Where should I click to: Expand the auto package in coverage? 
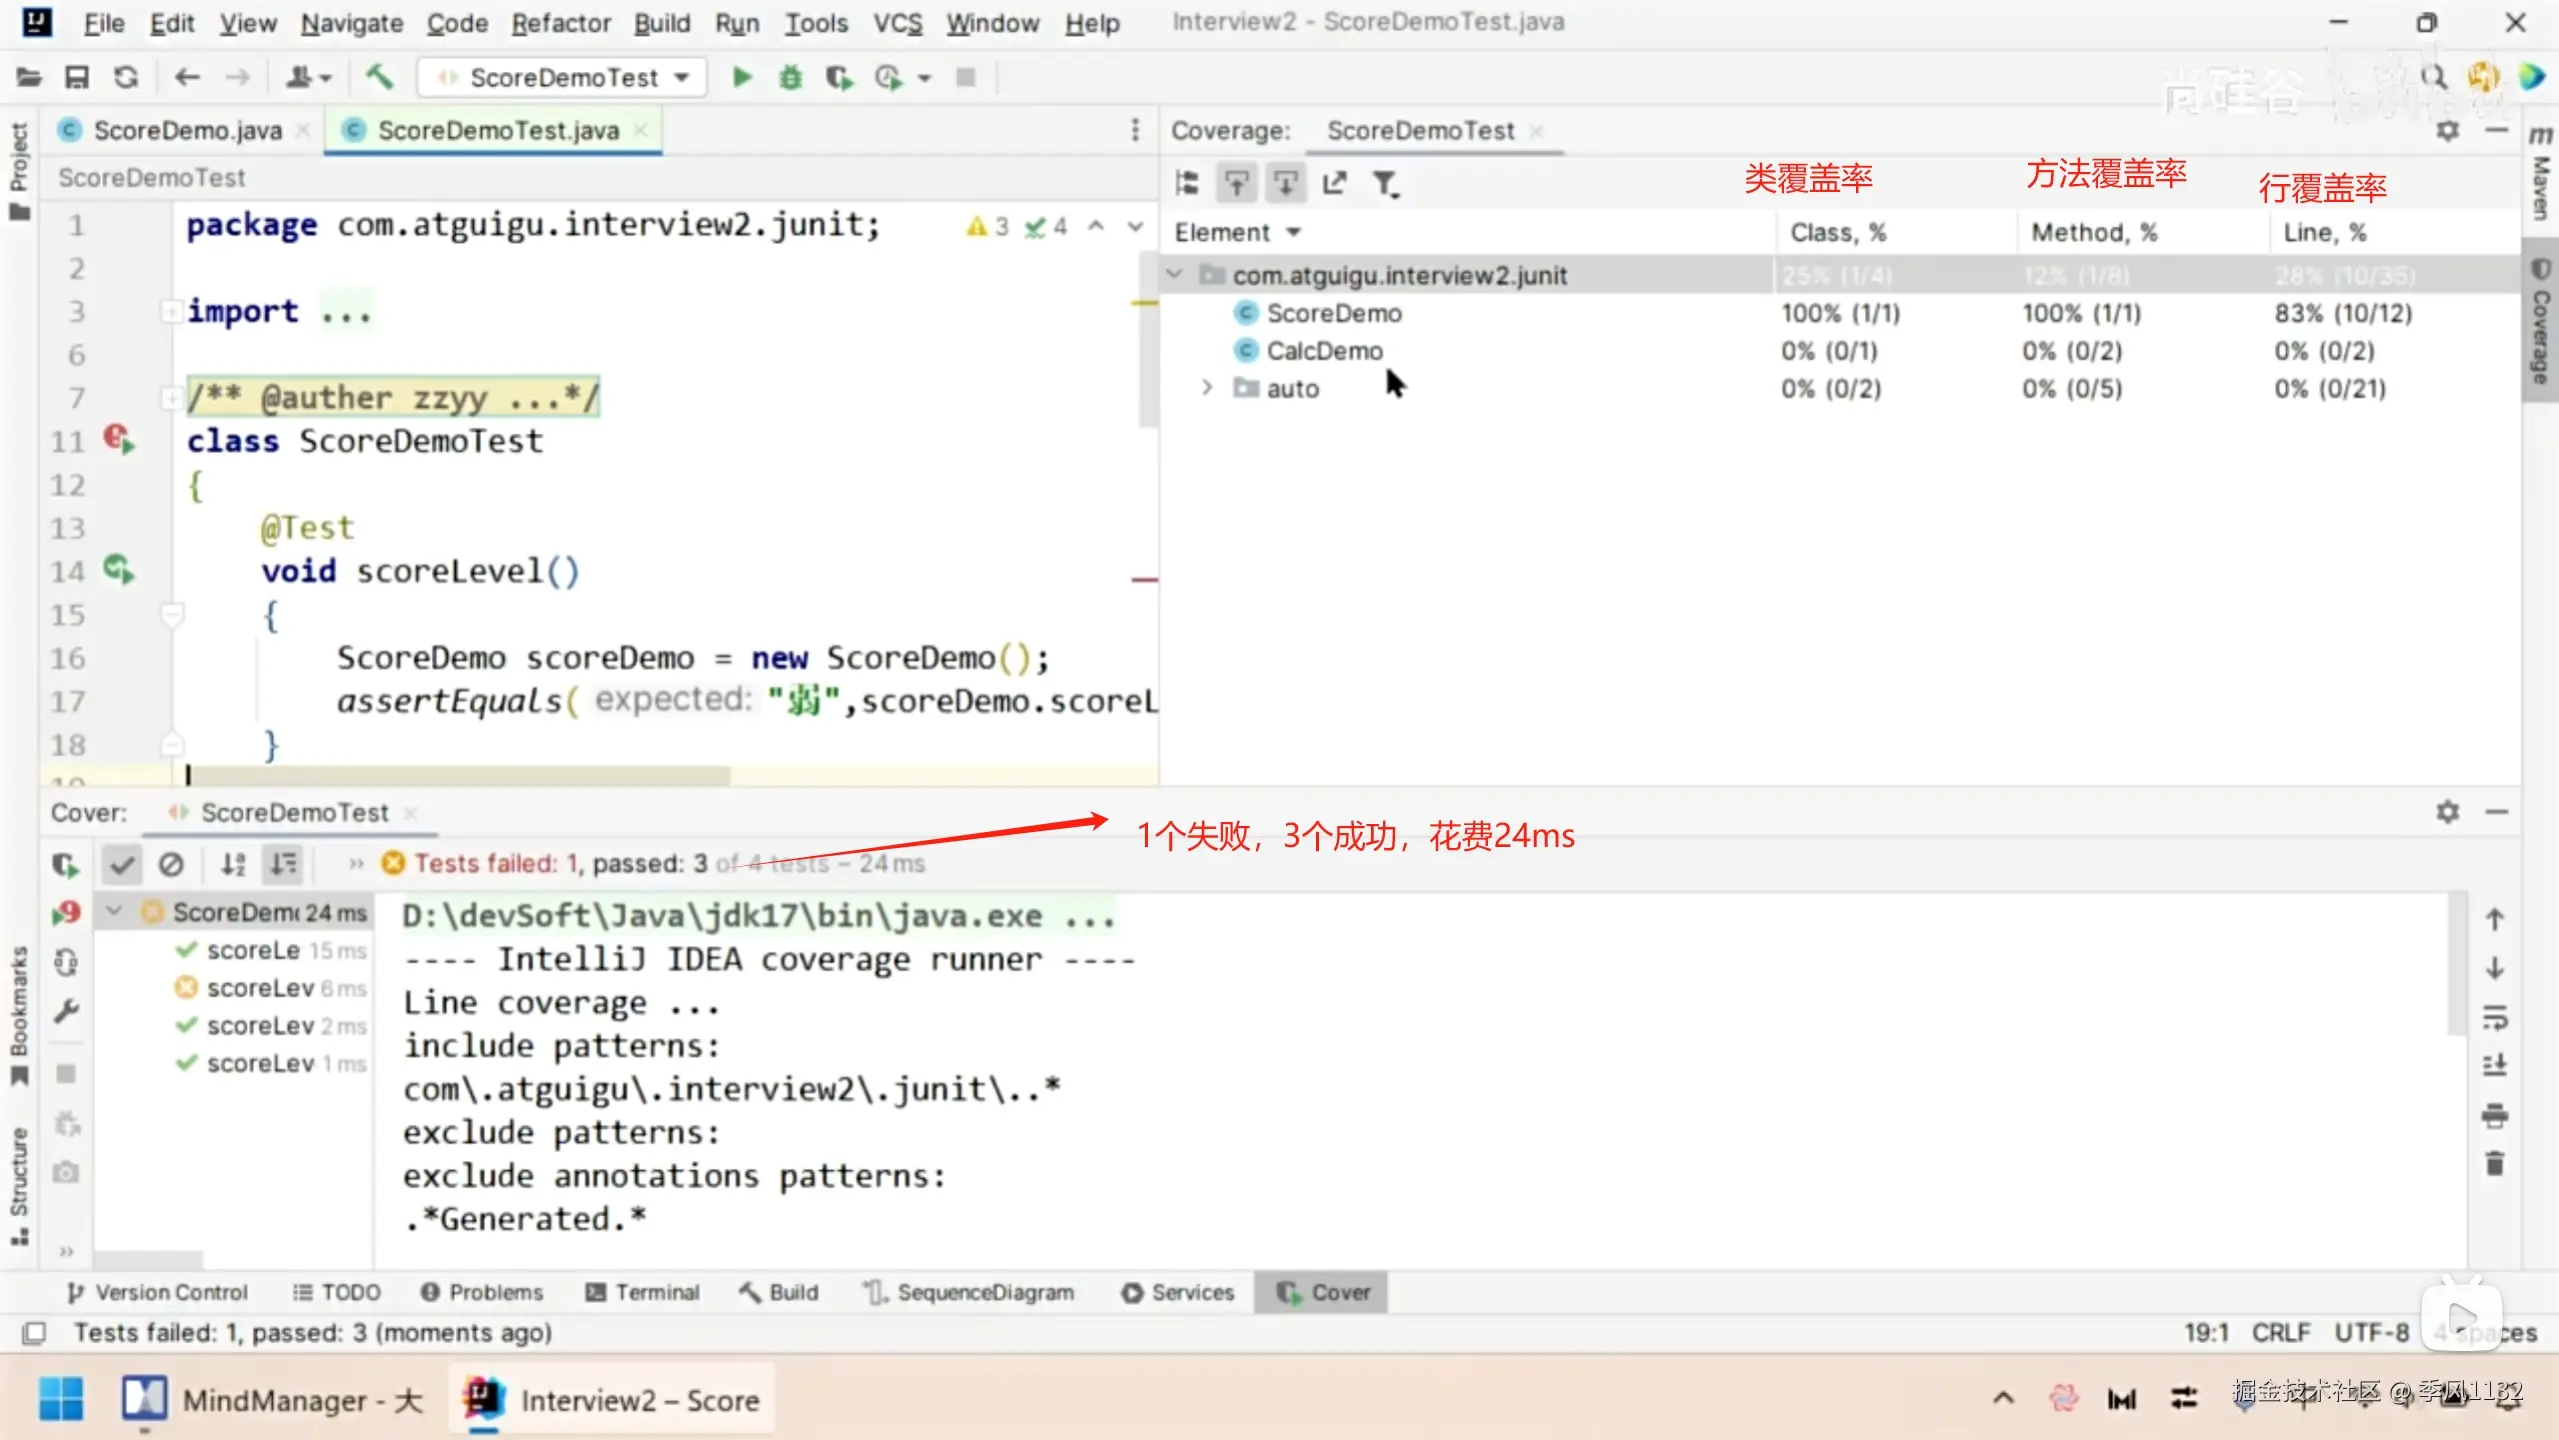point(1206,388)
